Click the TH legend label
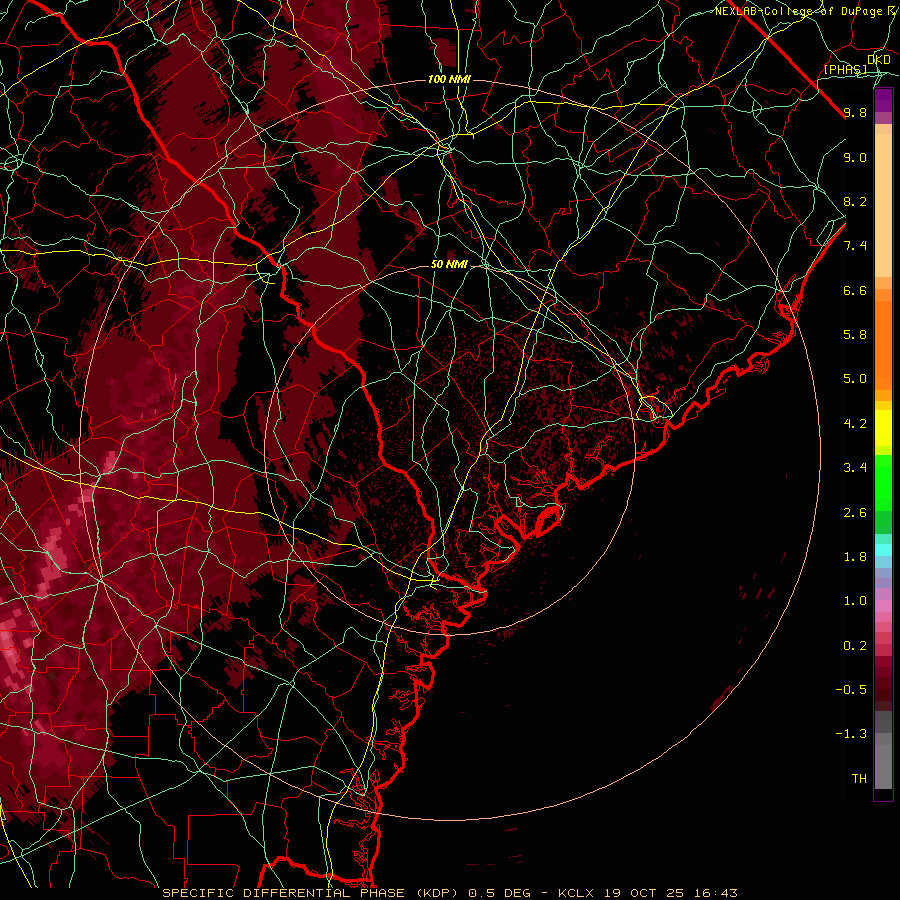Image resolution: width=900 pixels, height=900 pixels. [859, 779]
